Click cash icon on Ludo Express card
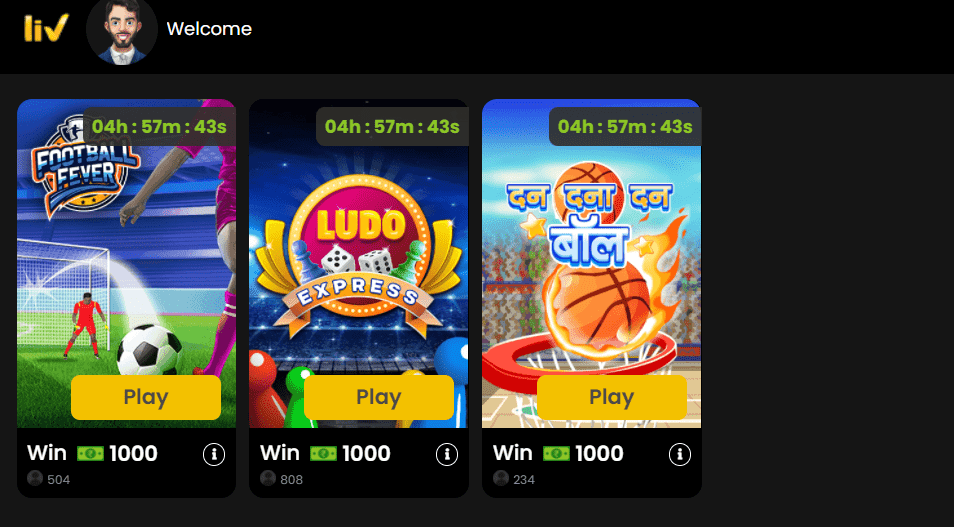Image resolution: width=954 pixels, height=527 pixels. pyautogui.click(x=324, y=453)
